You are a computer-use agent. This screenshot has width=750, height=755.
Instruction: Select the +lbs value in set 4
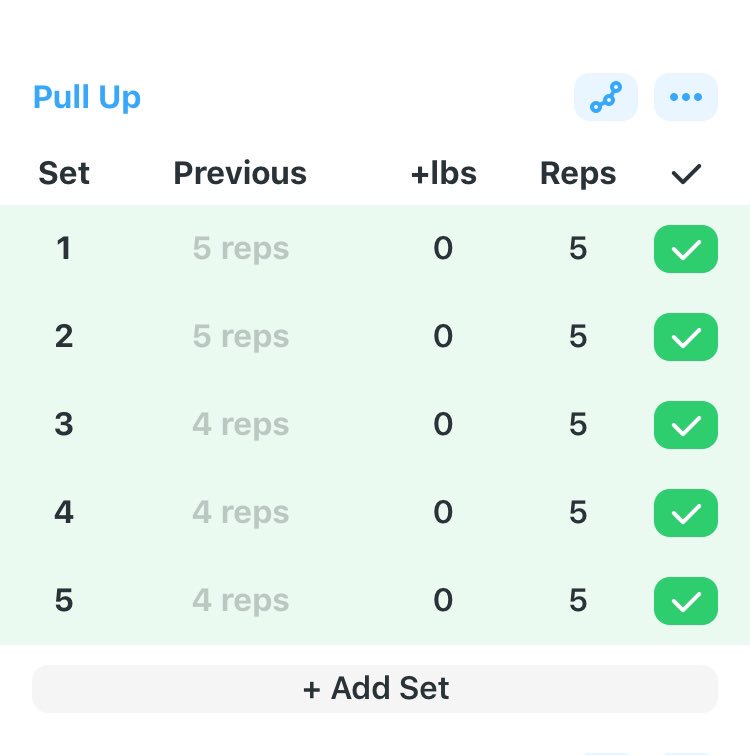443,513
